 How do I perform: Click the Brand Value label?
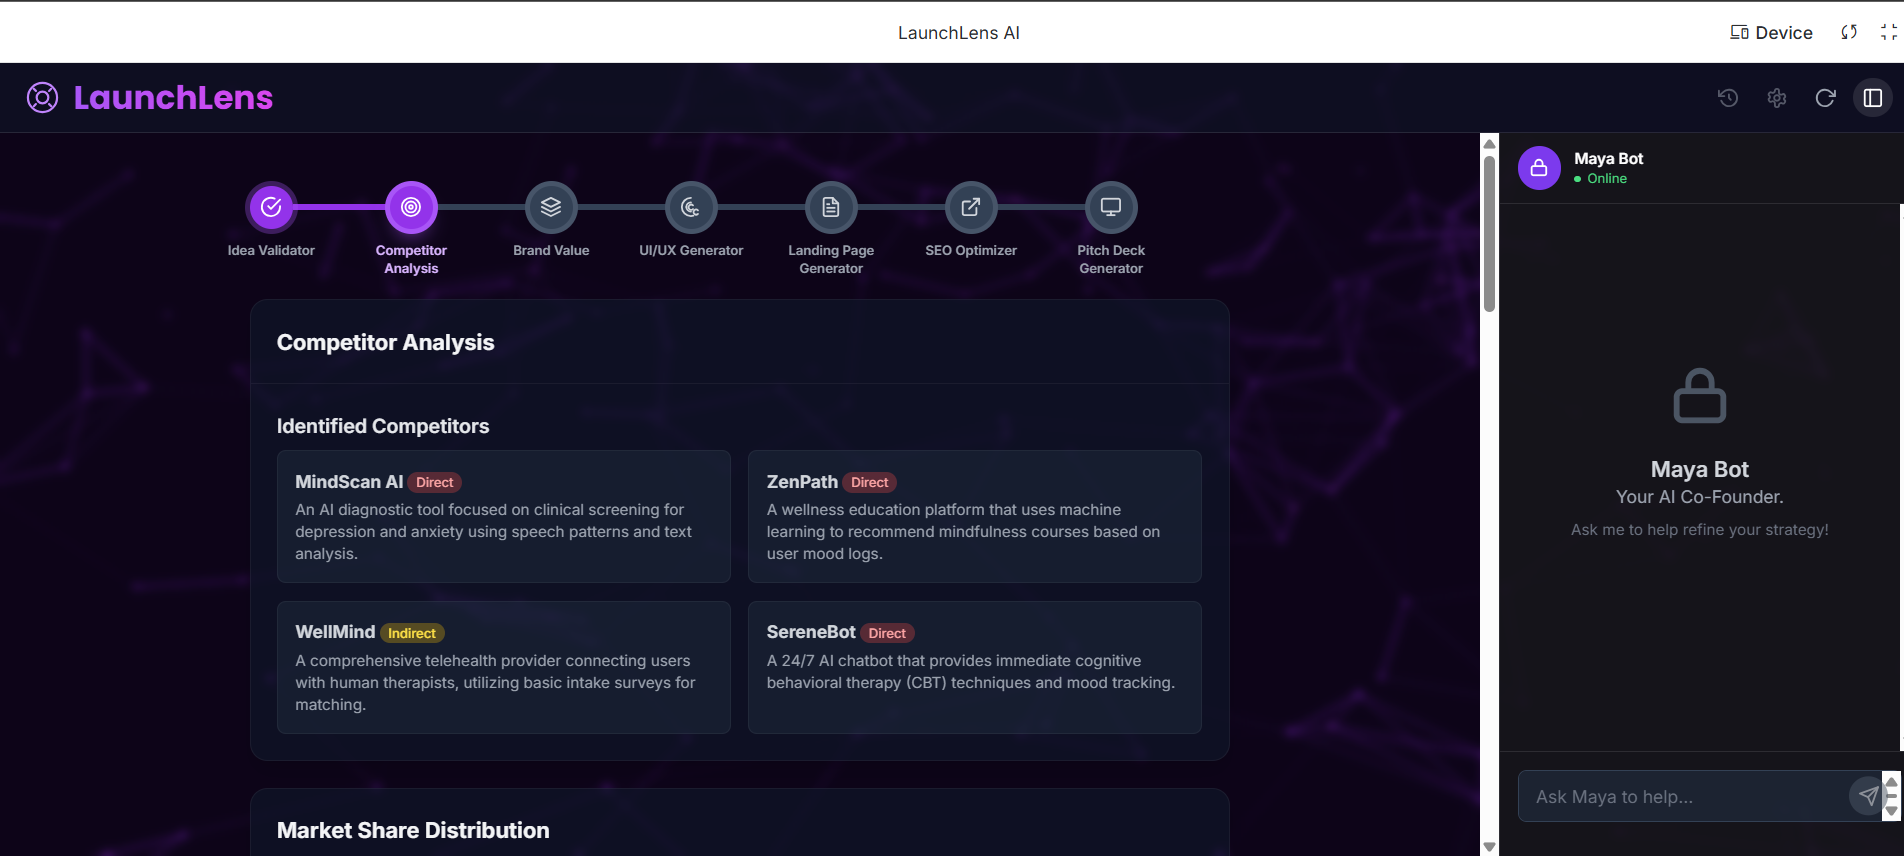point(551,250)
